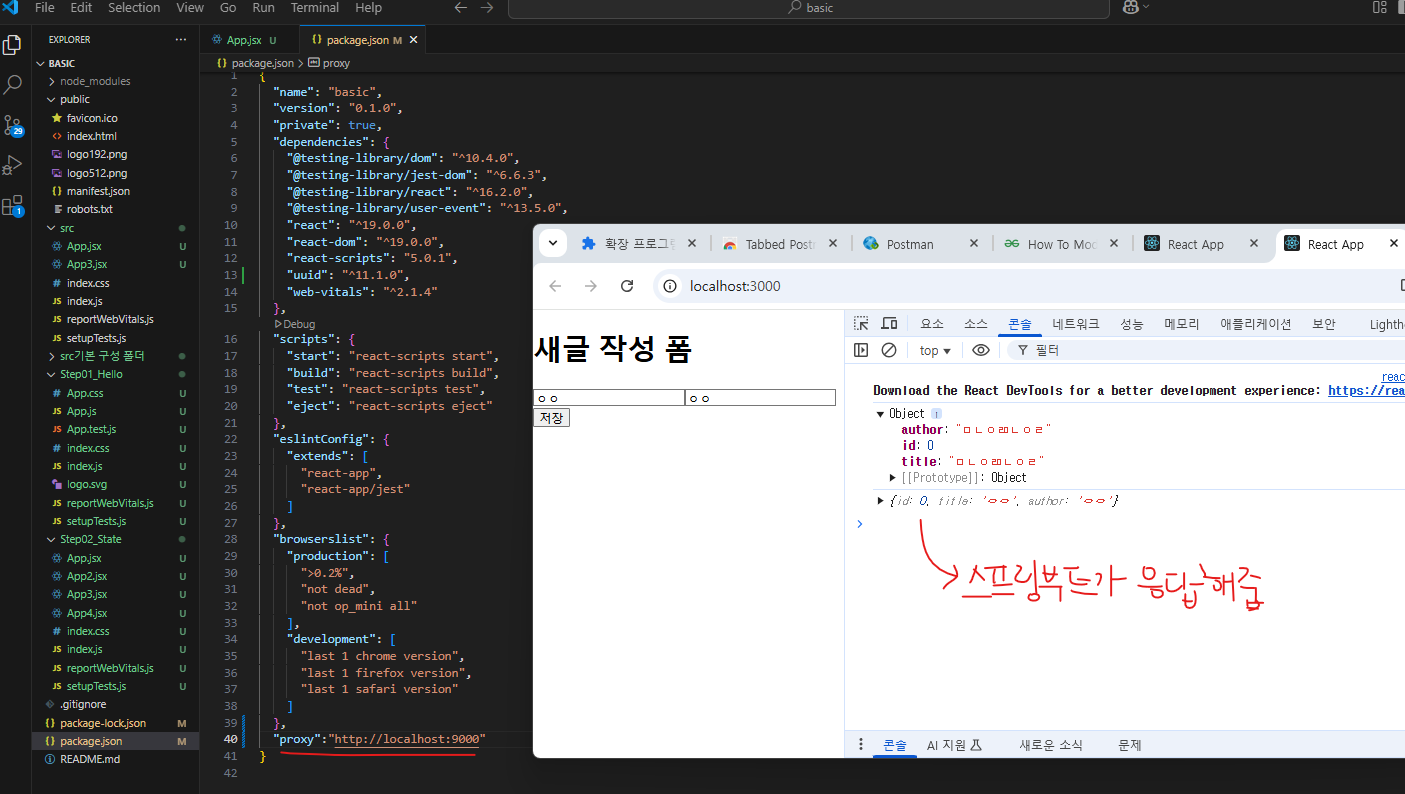Close the Tabbed Postman browser tab
The width and height of the screenshot is (1405, 794).
[x=832, y=244]
